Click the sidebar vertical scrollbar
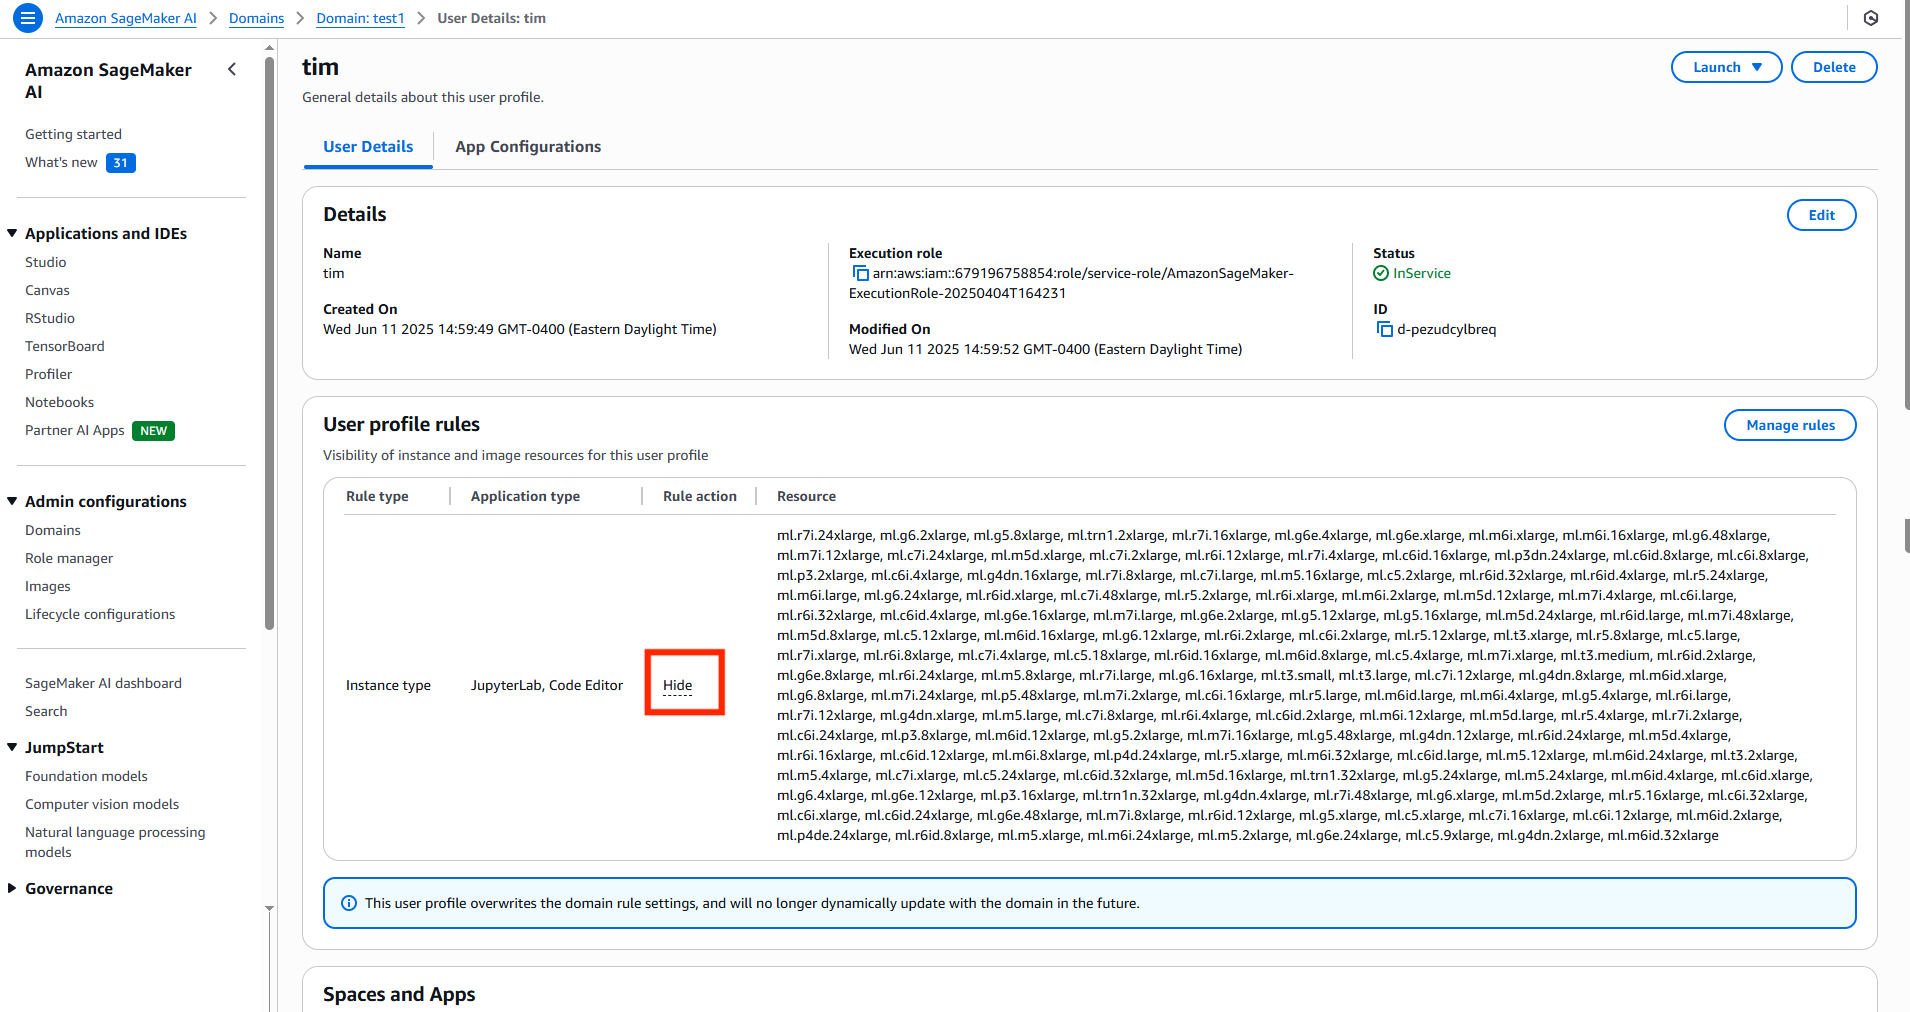 click(269, 344)
